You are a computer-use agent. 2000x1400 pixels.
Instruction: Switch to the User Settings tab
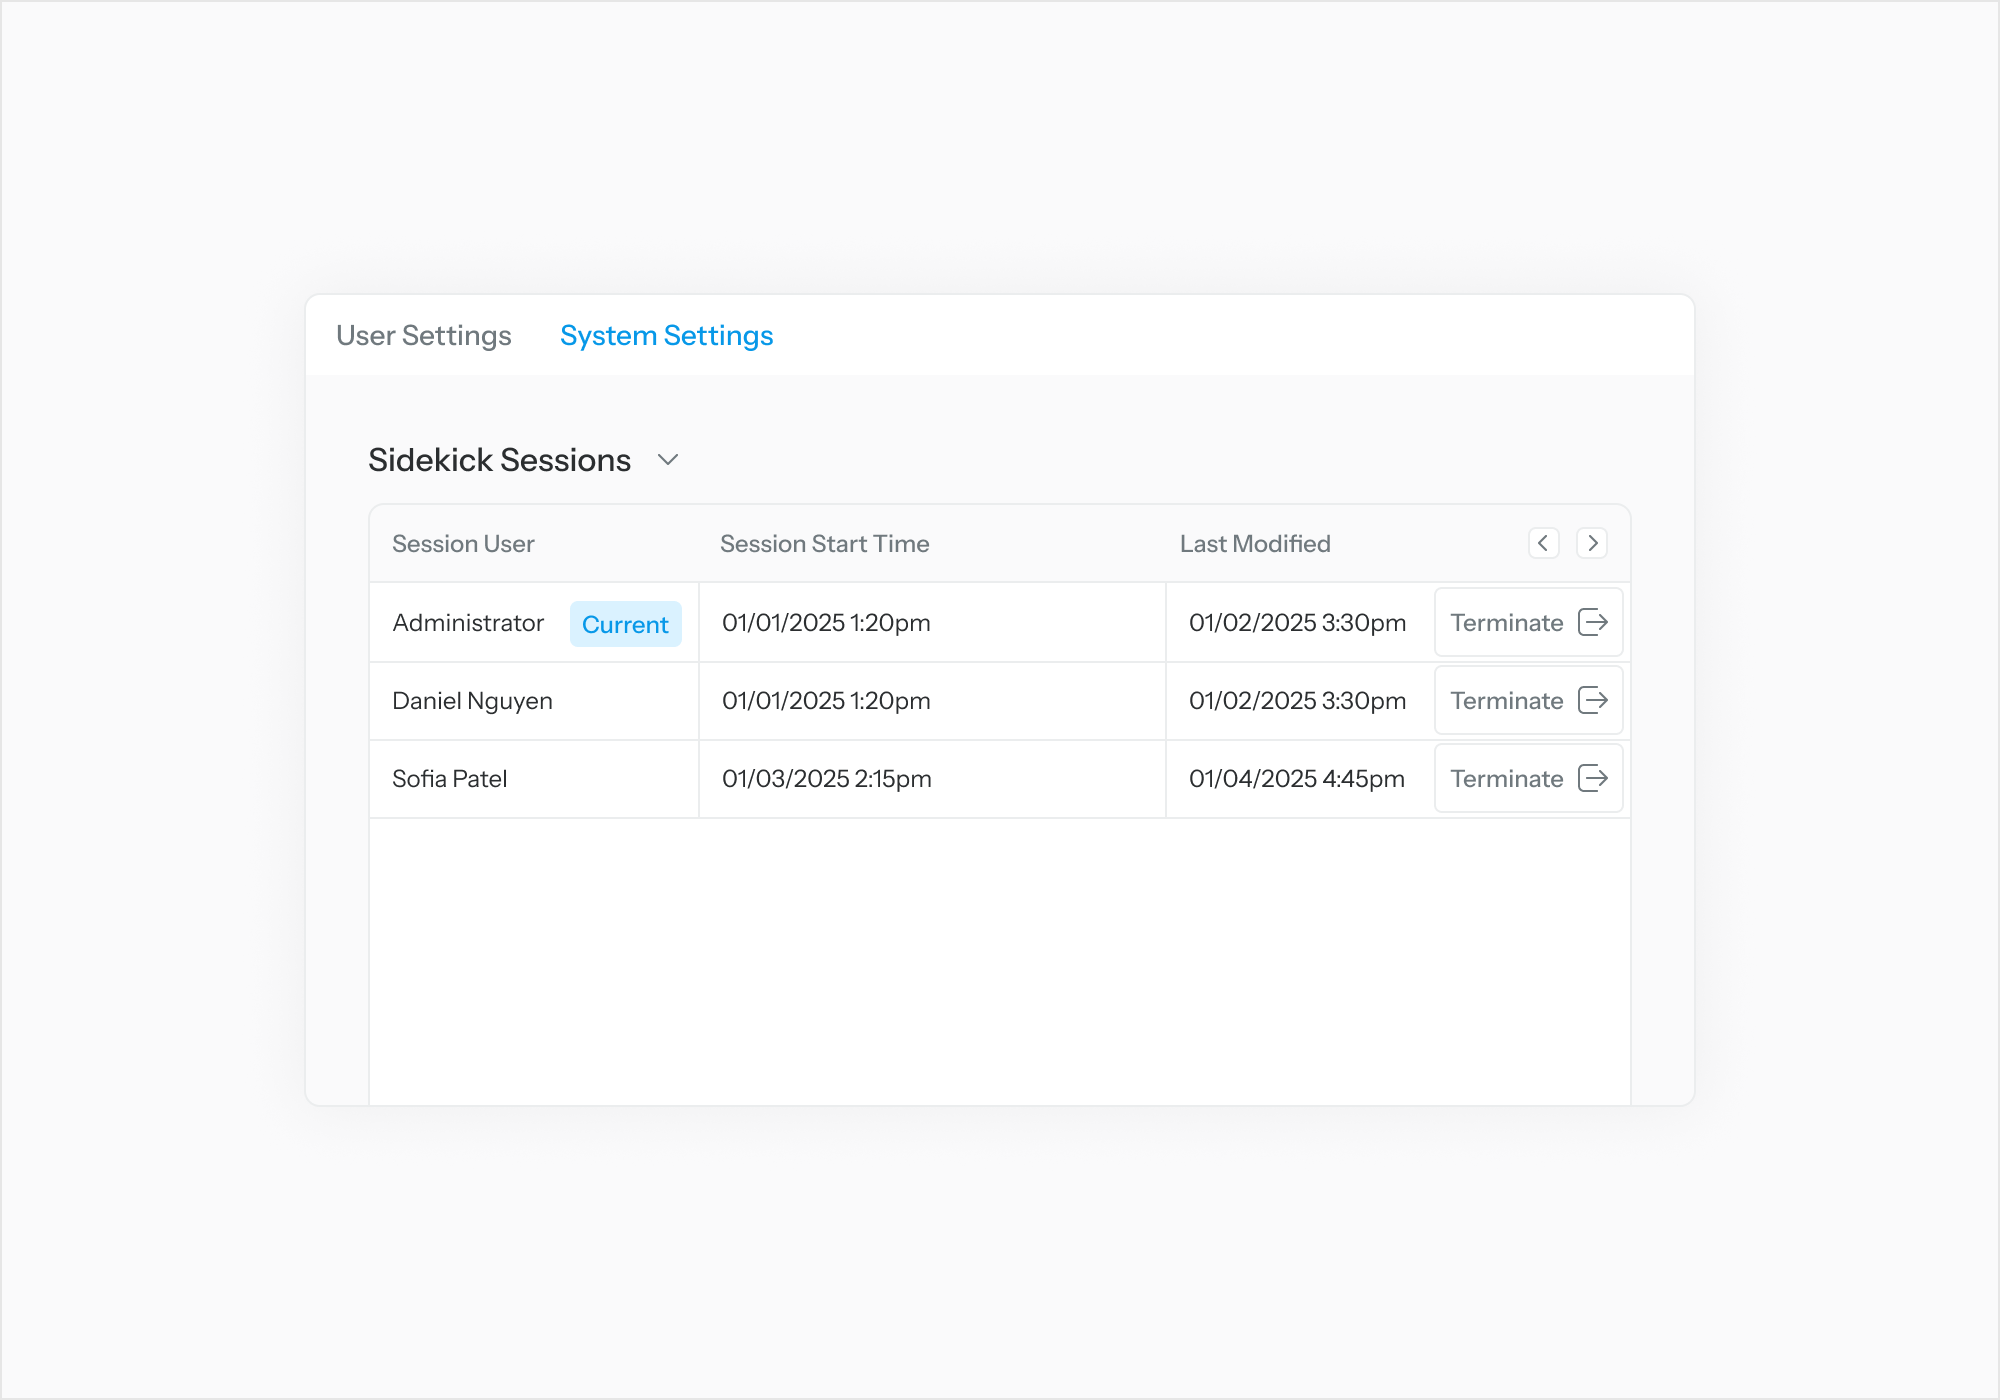tap(423, 336)
